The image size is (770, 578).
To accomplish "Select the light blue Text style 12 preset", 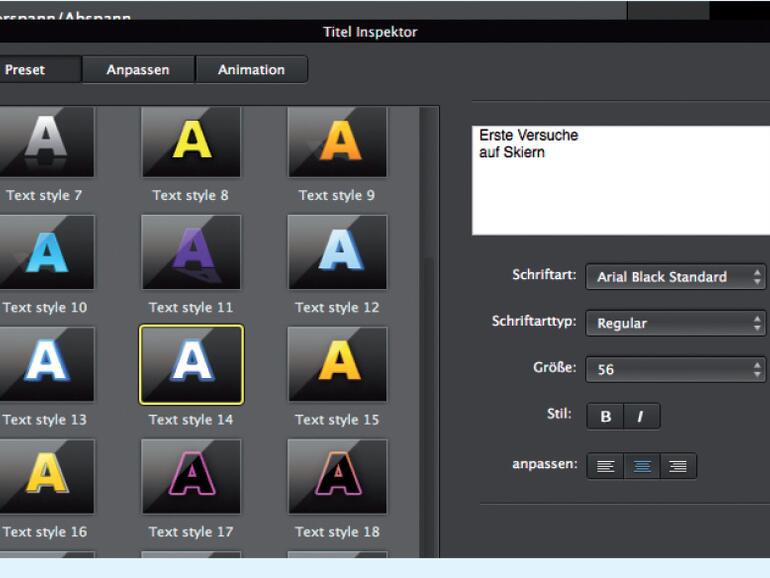I will click(337, 252).
